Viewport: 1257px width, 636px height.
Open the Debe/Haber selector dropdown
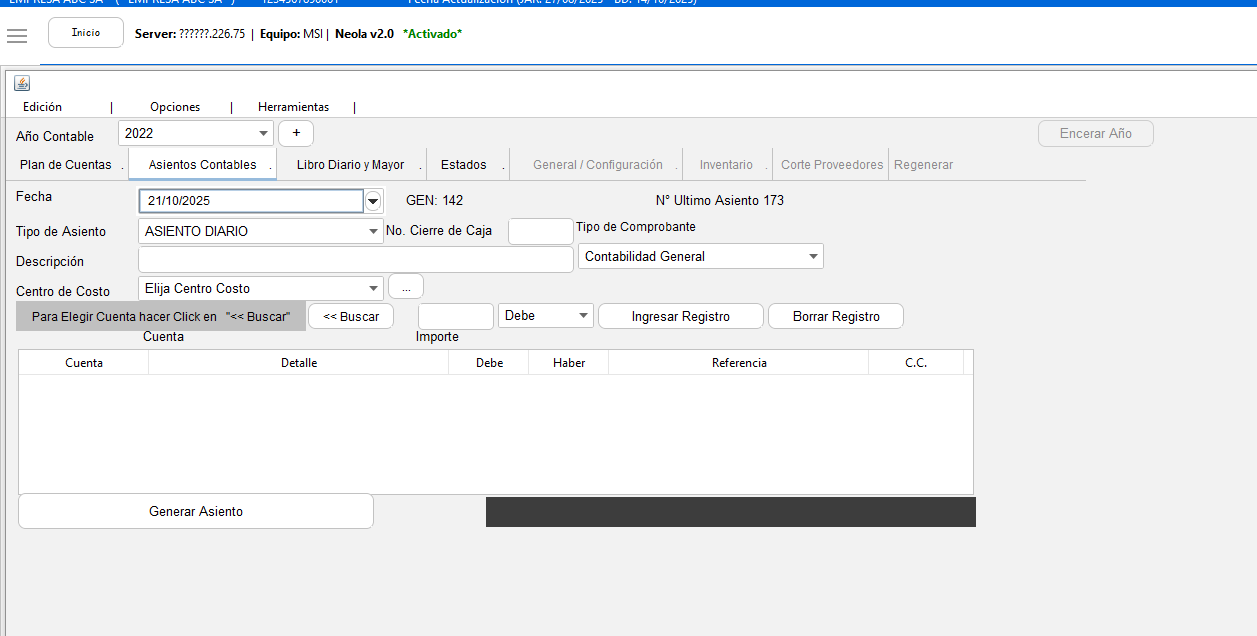[x=583, y=316]
